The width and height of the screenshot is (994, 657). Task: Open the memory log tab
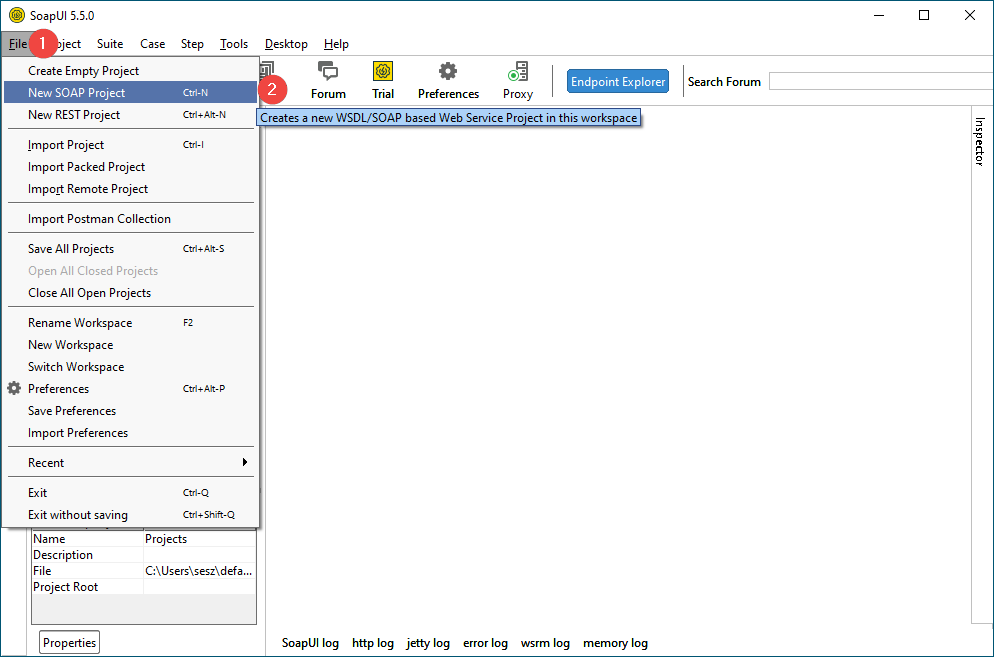tap(615, 643)
